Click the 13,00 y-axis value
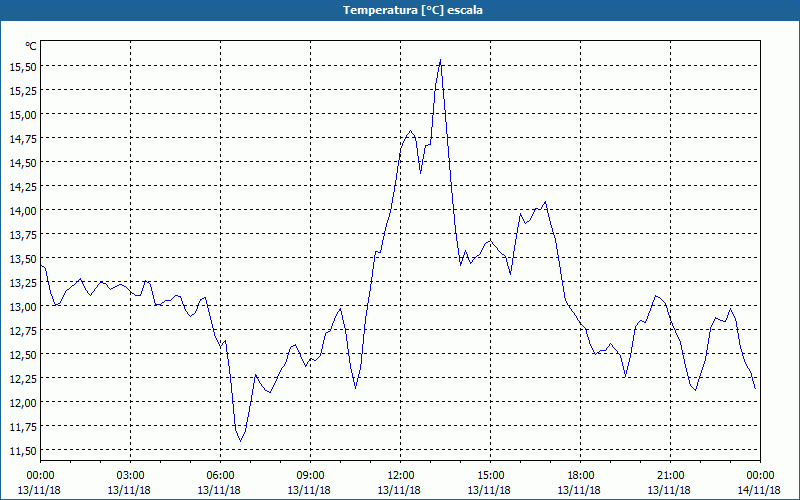 point(23,306)
